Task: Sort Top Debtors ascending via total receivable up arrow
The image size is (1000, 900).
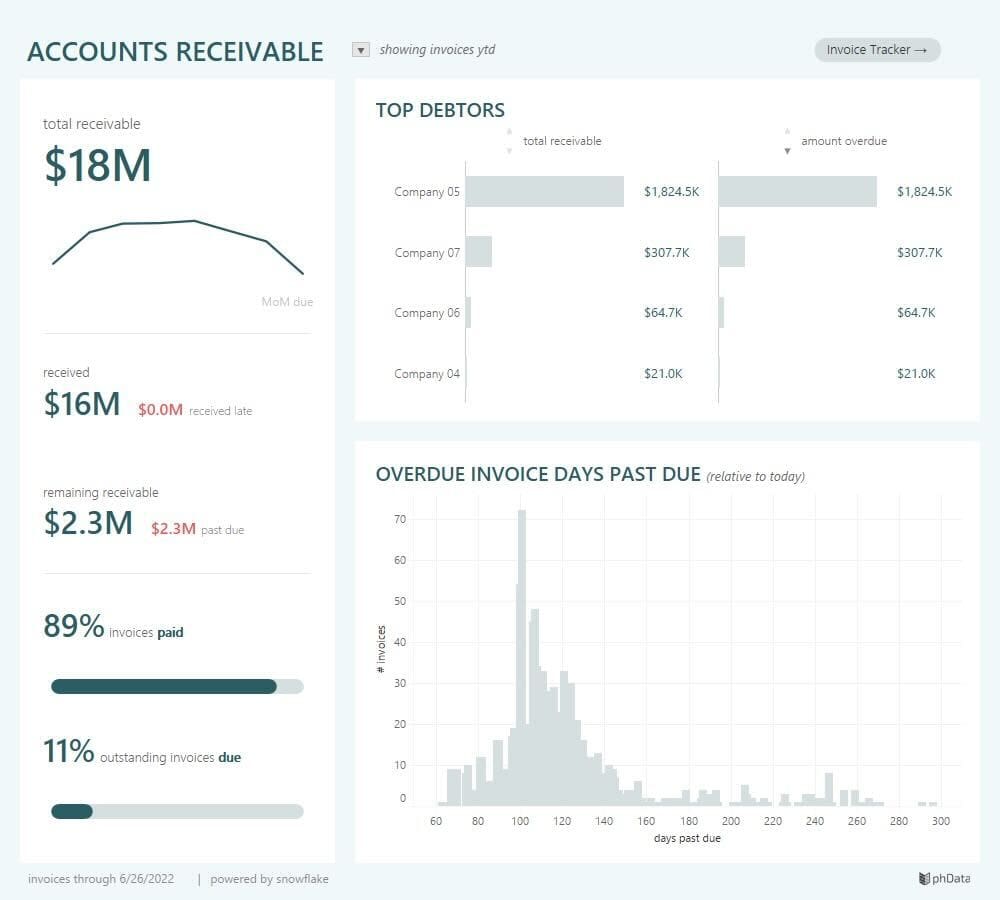Action: [508, 131]
